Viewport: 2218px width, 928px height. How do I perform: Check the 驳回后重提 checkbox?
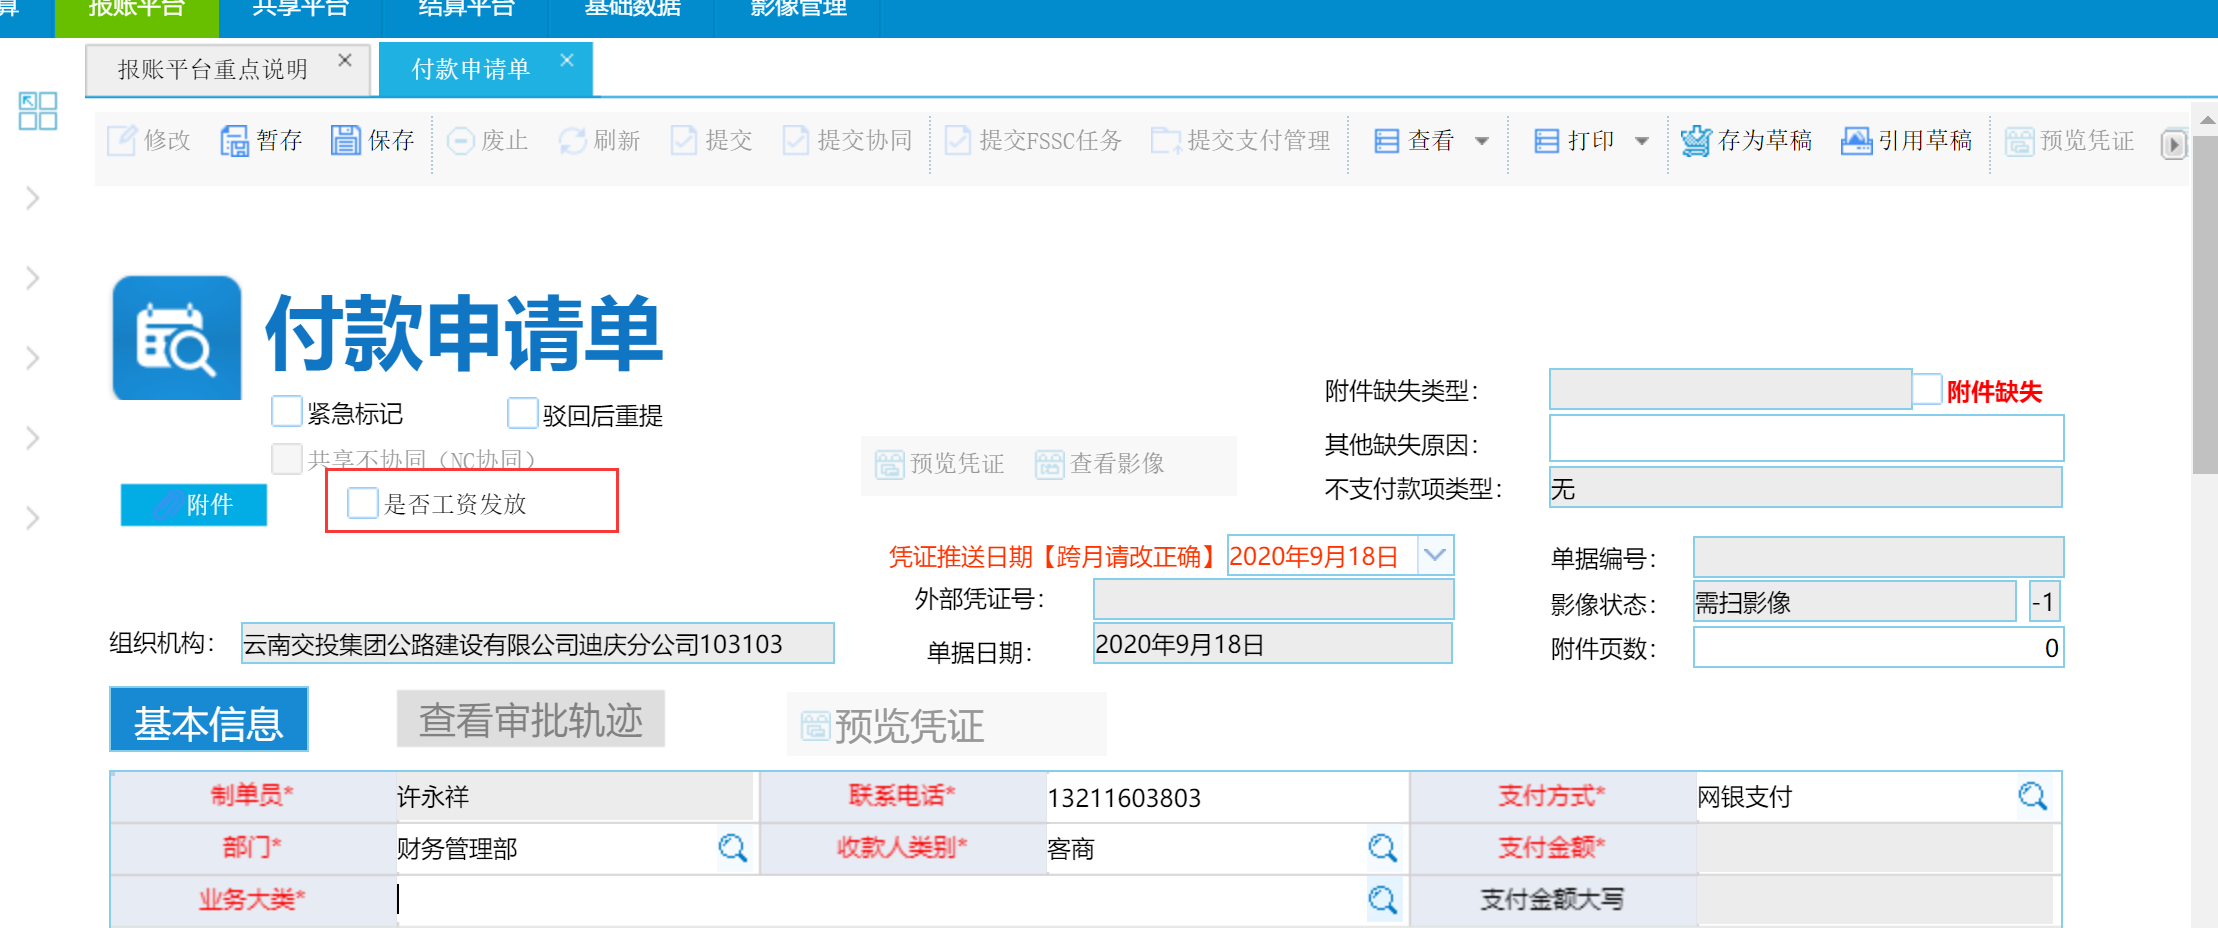[x=522, y=413]
